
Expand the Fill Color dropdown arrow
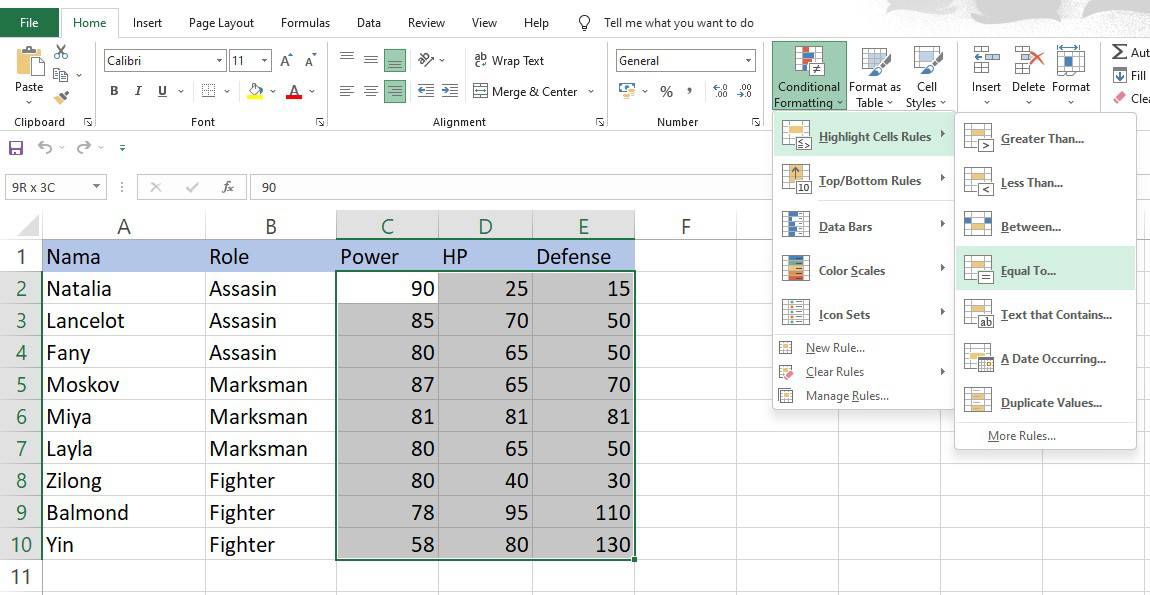point(273,92)
